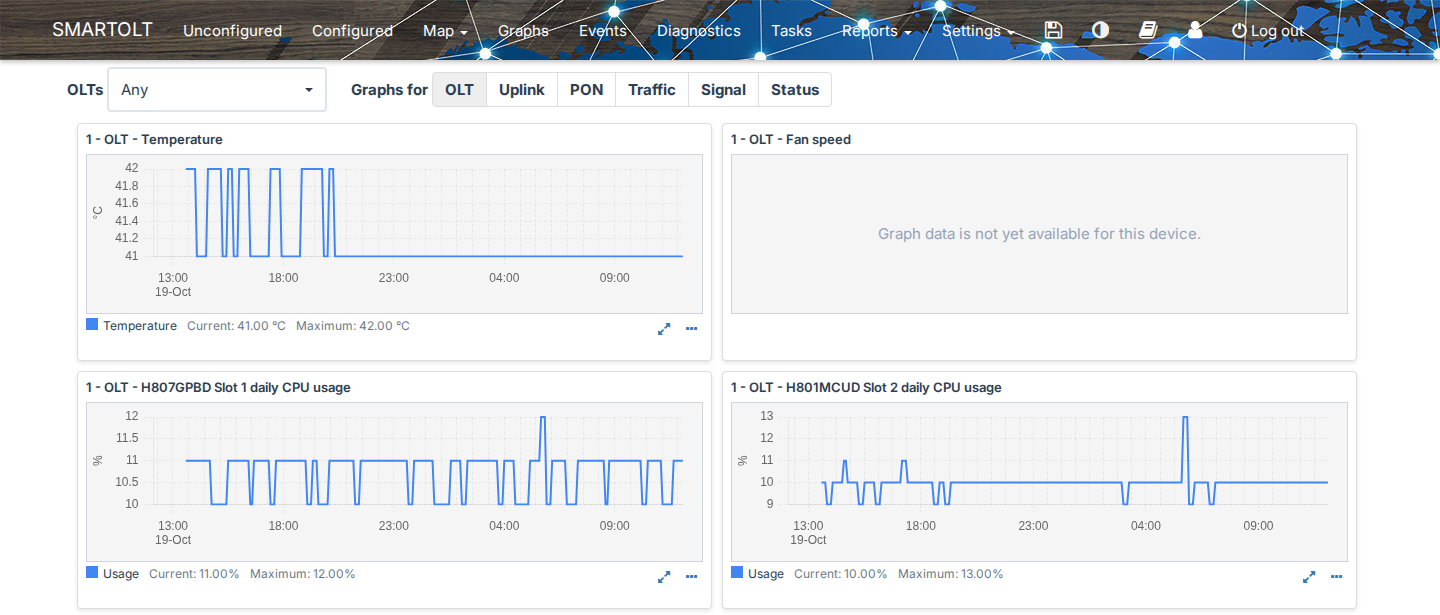Click the Temperature chart plot area
Viewport: 1440px width, 615px height.
pyautogui.click(x=394, y=234)
